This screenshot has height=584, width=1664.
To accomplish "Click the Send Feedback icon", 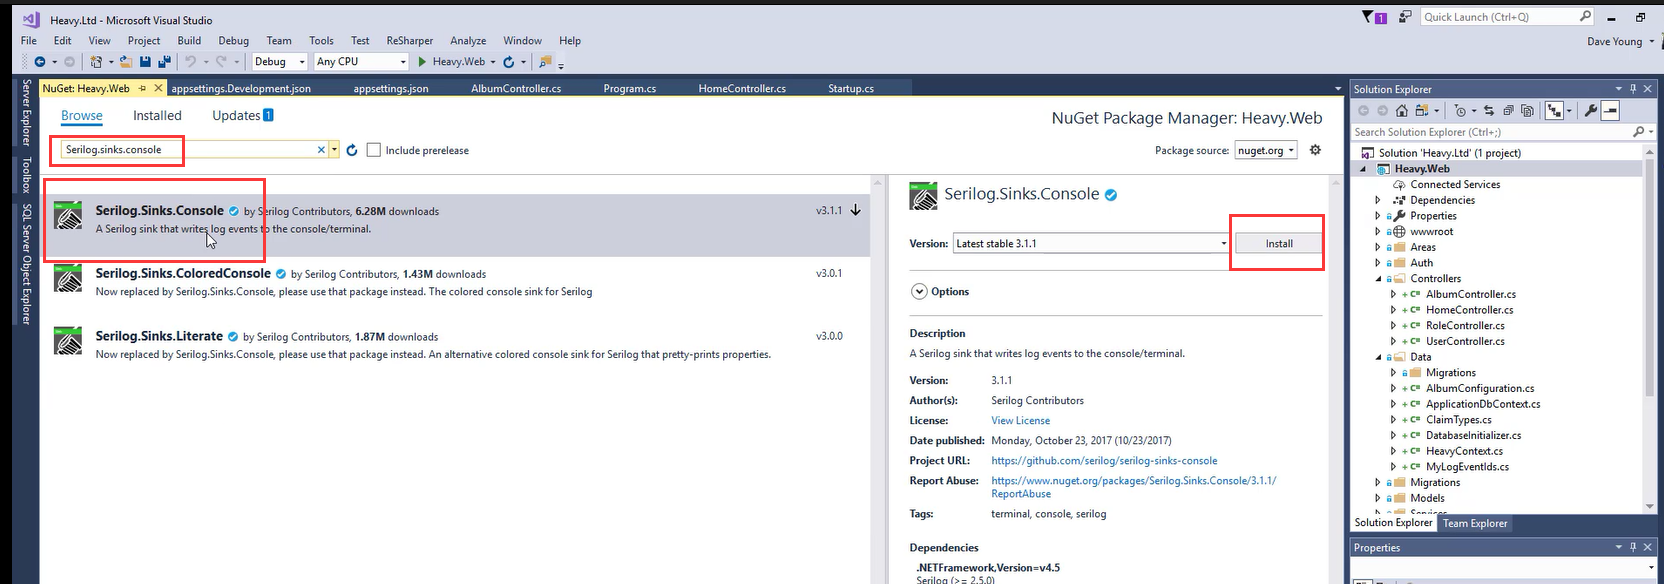I will click(x=1405, y=17).
